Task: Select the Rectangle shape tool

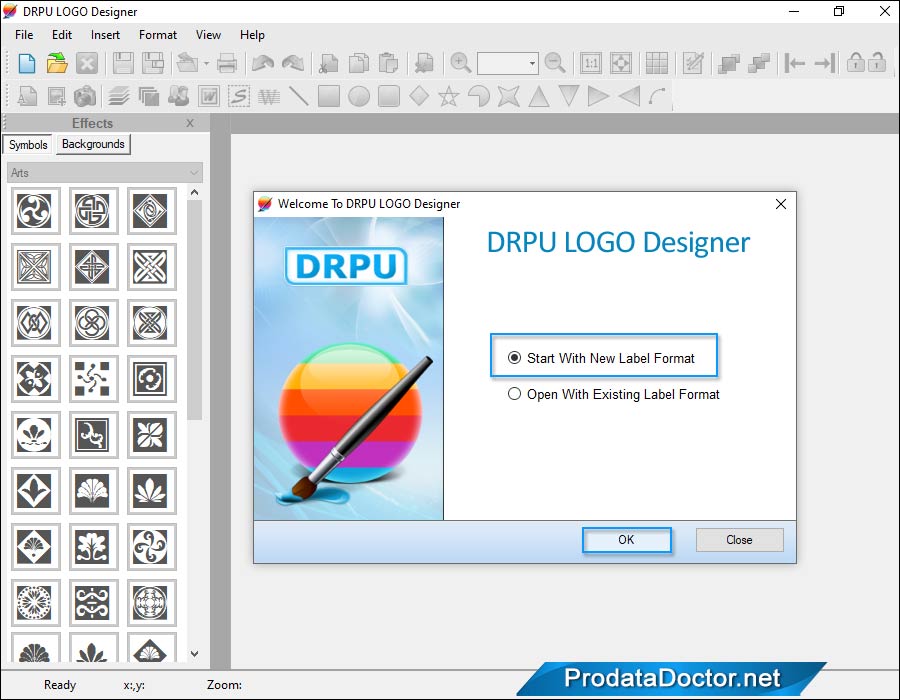Action: pos(329,96)
